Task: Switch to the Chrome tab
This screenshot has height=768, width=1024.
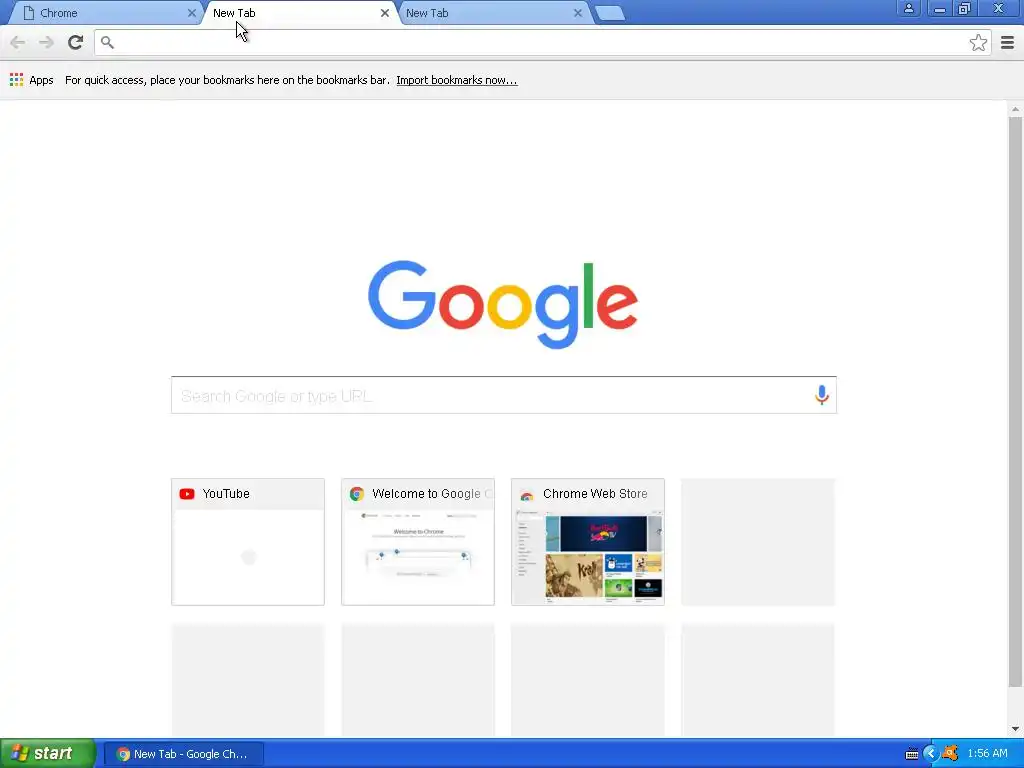Action: [104, 13]
